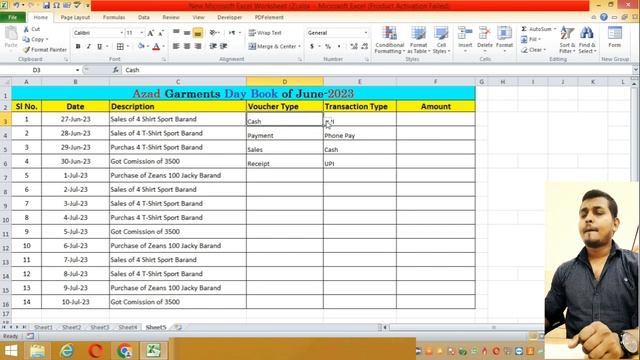This screenshot has height=360, width=640.
Task: Switch to the Data tab
Action: coord(144,17)
